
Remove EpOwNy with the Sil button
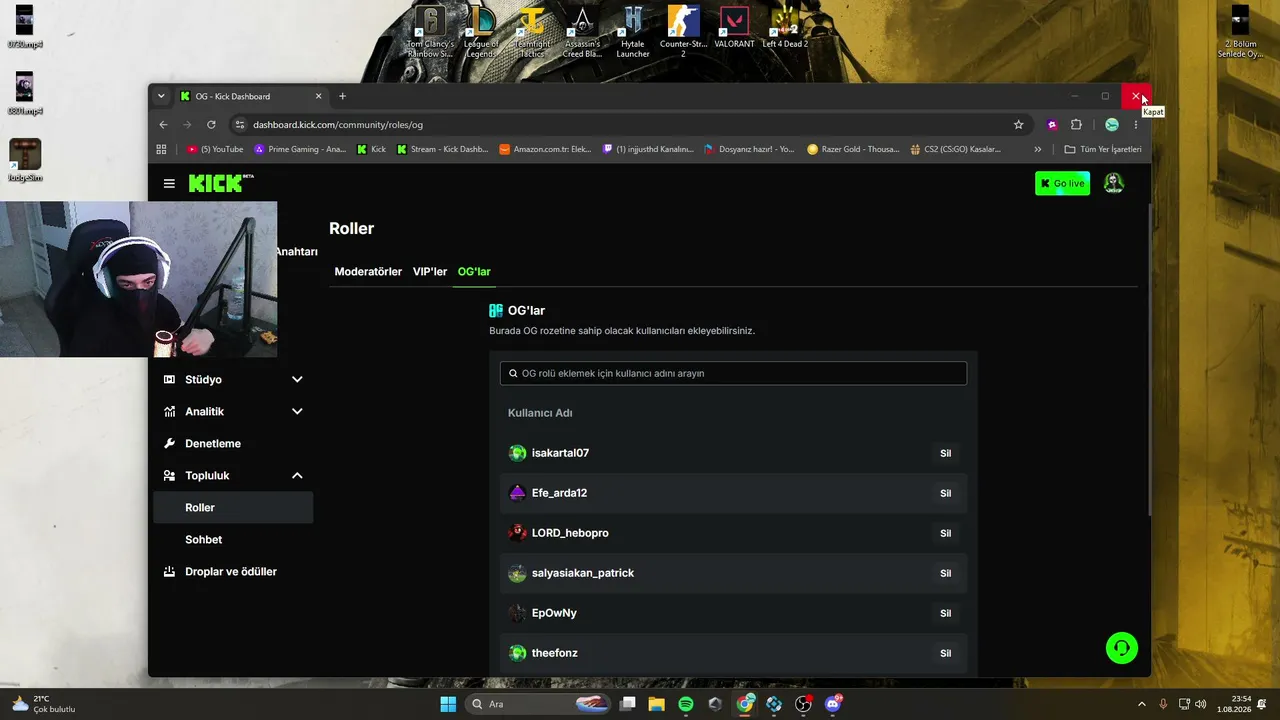coord(945,613)
